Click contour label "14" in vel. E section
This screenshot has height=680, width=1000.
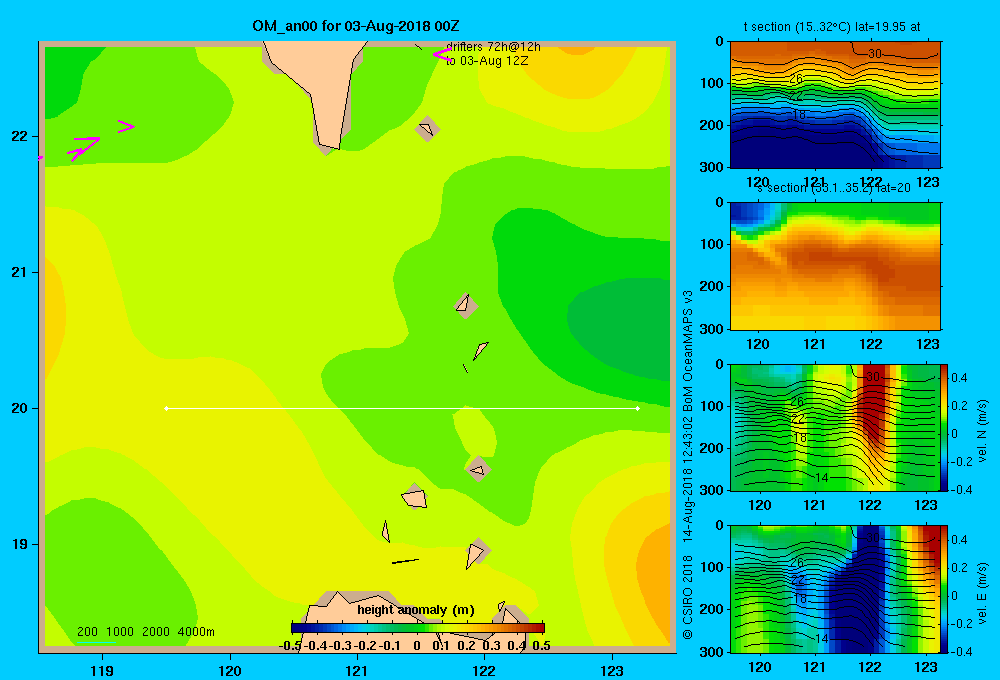click(x=821, y=638)
